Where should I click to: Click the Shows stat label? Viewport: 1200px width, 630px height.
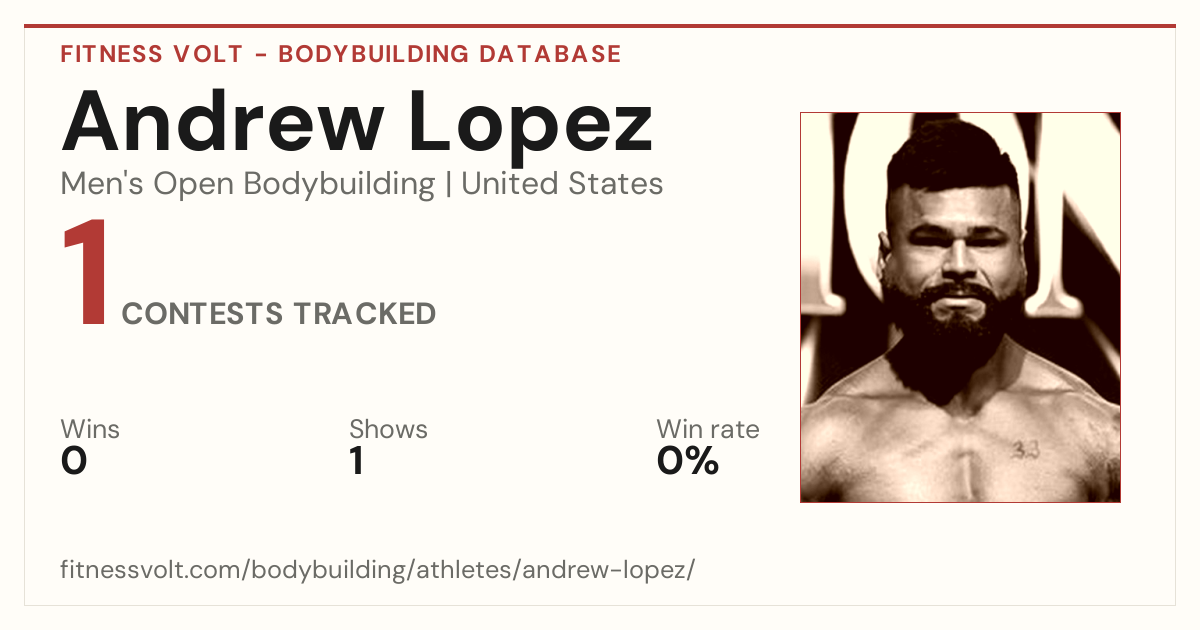pos(388,429)
